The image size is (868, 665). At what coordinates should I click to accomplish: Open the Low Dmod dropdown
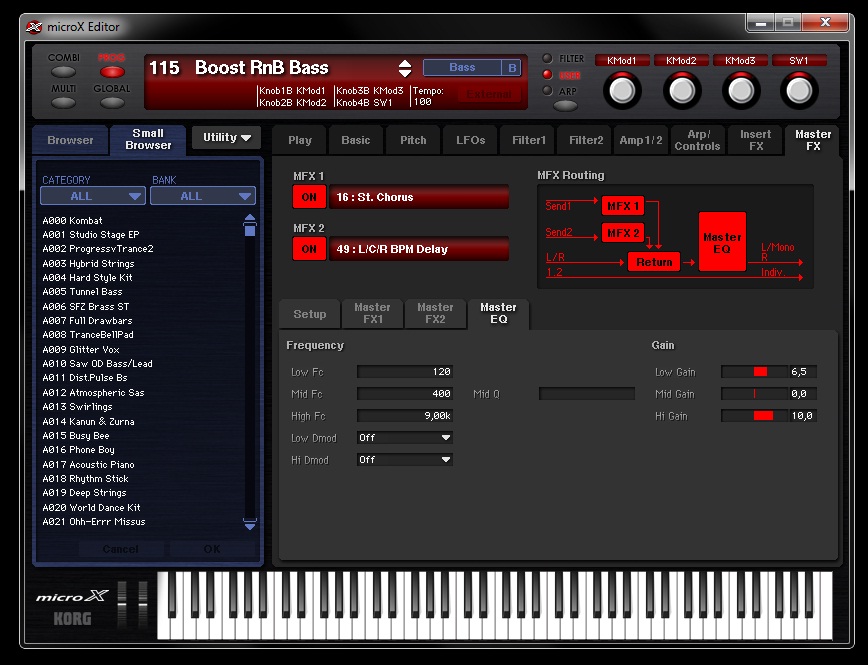[405, 438]
